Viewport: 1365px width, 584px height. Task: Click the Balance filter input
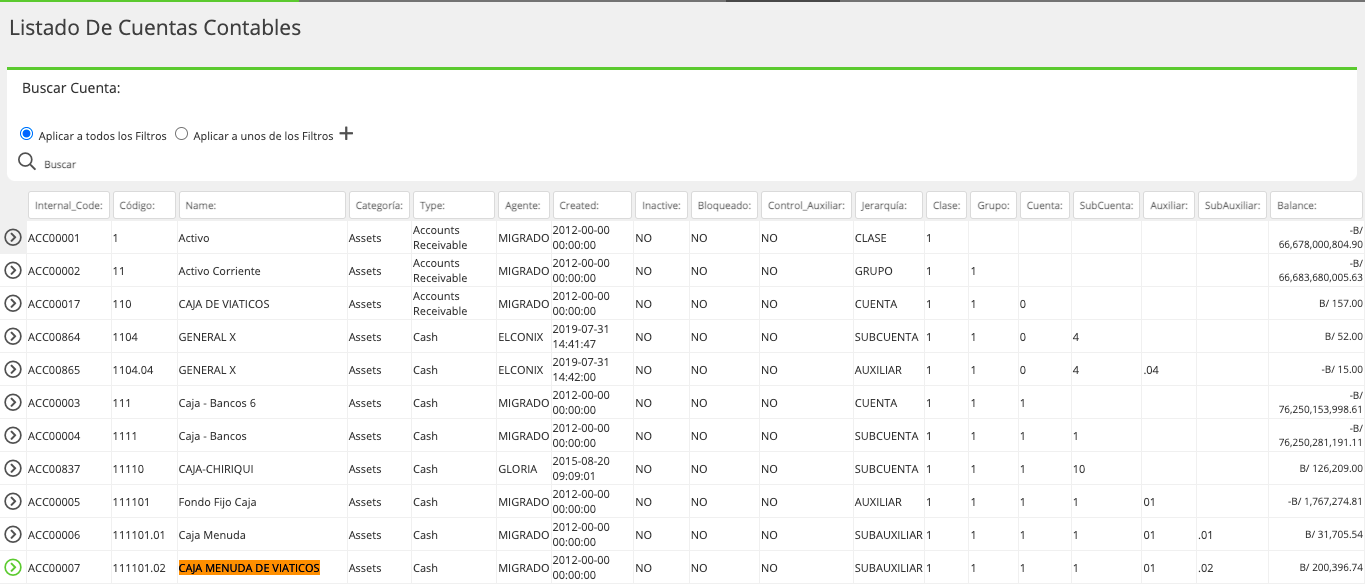1316,205
